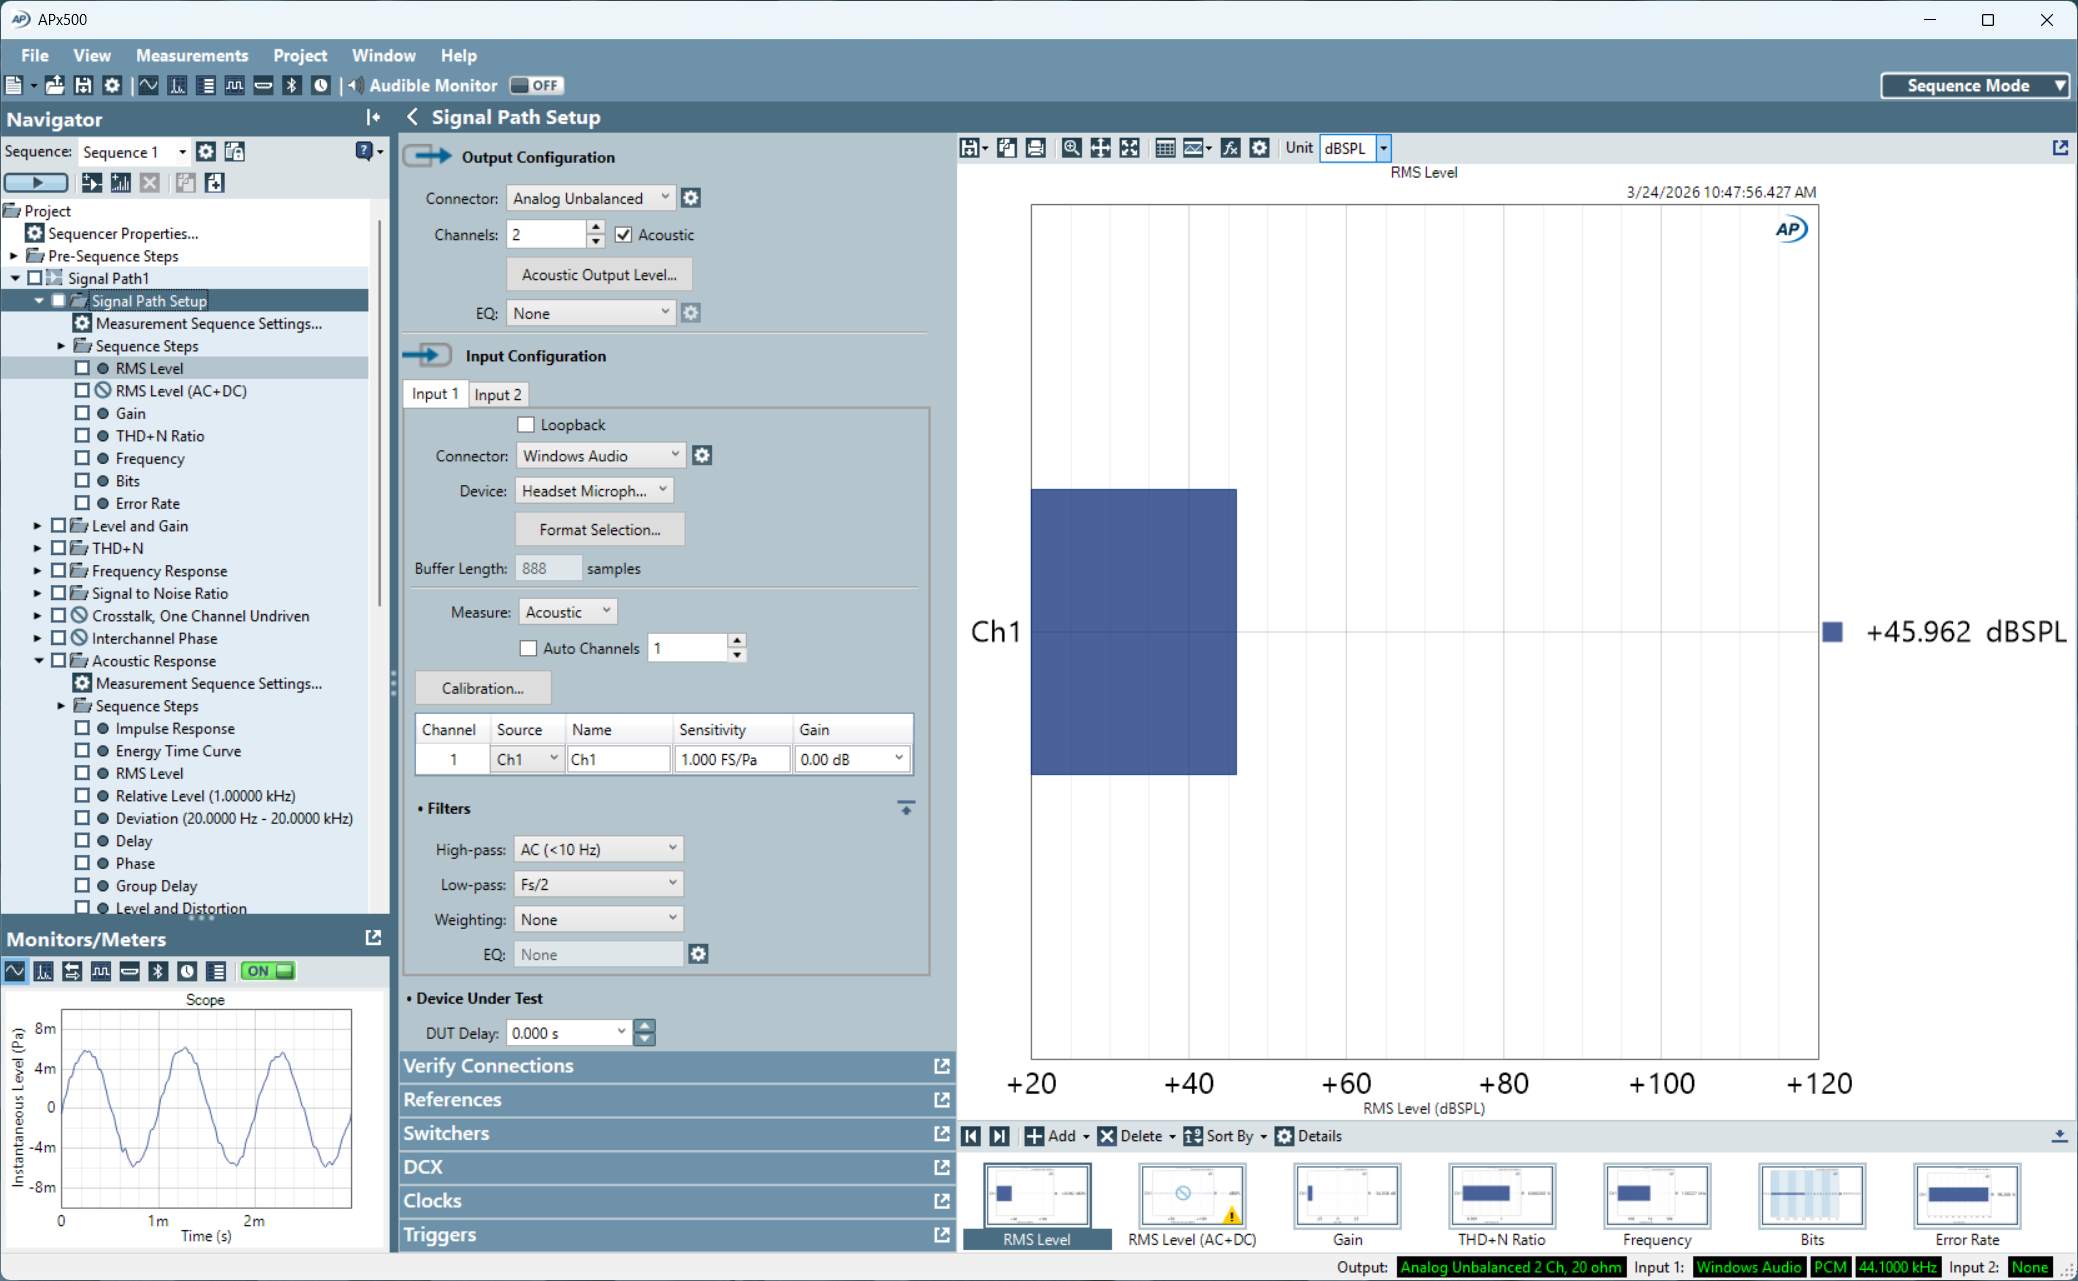Screen dimensions: 2078x1281
Task: Click the Navigator help question-mark icon
Action: (x=365, y=151)
